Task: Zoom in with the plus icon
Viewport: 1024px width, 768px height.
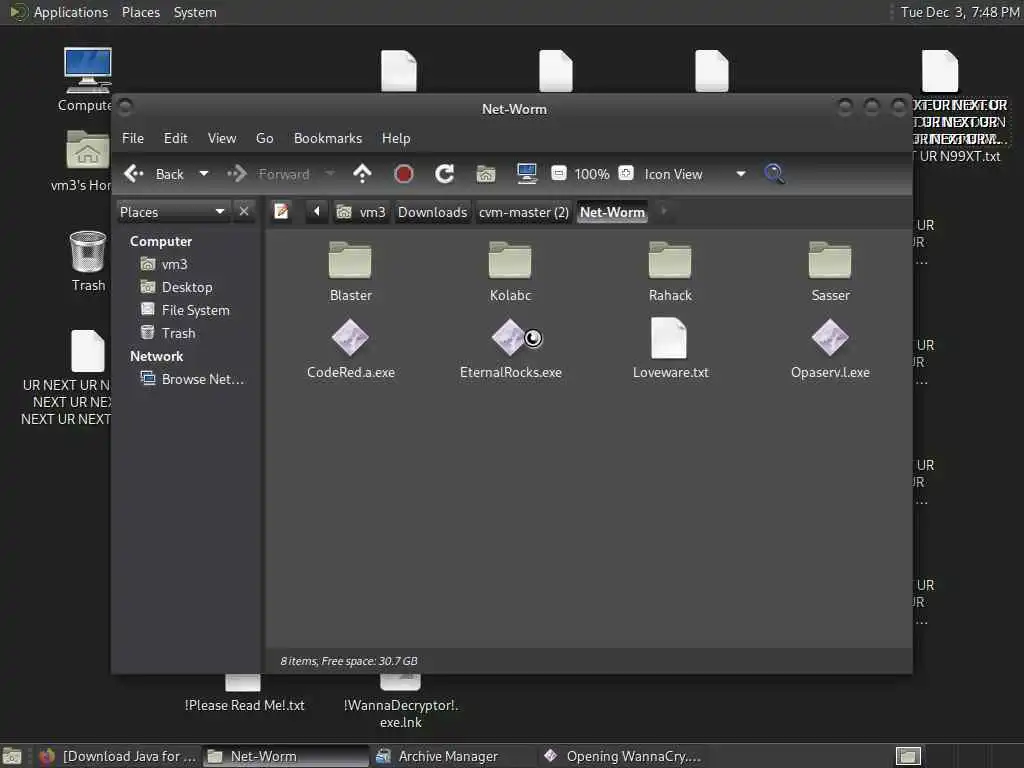Action: (x=626, y=173)
